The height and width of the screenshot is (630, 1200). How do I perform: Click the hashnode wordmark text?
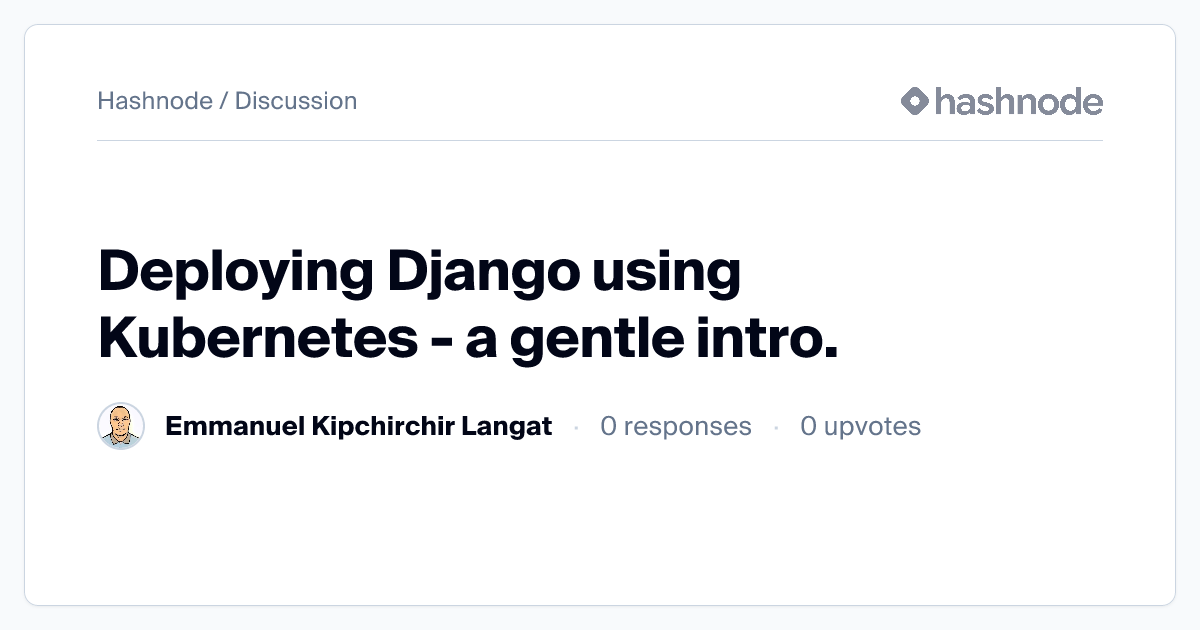(1018, 101)
